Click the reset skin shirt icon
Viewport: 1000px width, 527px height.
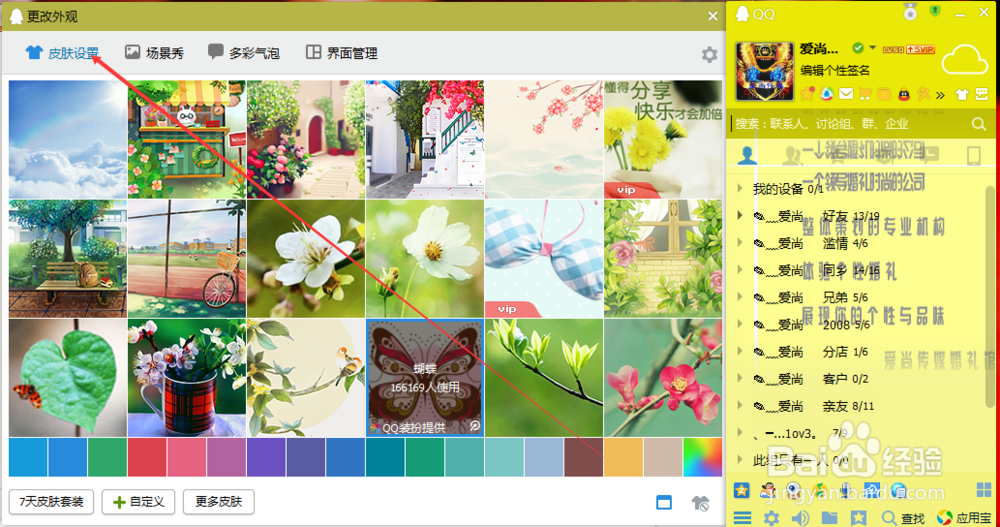[x=700, y=503]
